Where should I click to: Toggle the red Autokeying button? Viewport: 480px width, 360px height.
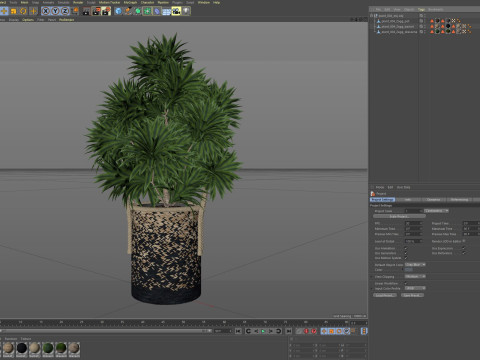(x=314, y=331)
